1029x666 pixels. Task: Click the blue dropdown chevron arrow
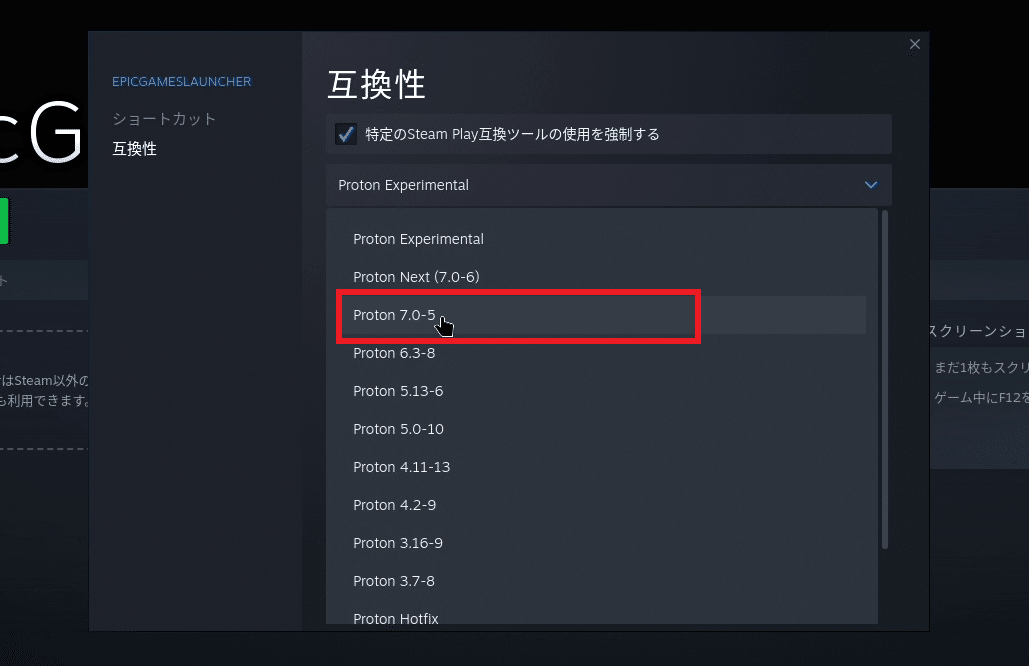[871, 185]
